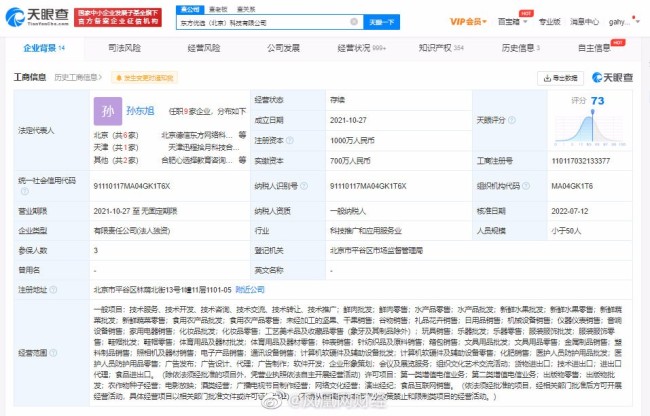Open 合肥心选择教育咨询... company link
Viewport: 650px width, 416px height.
point(196,160)
